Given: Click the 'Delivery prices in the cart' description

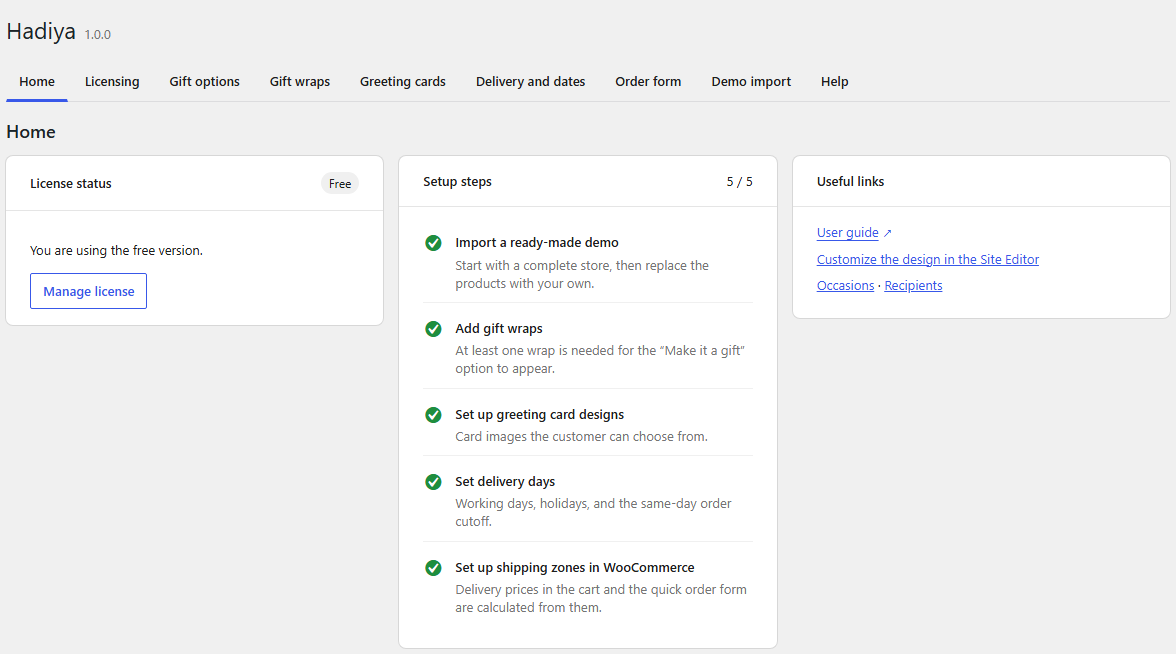Looking at the screenshot, I should tap(601, 598).
